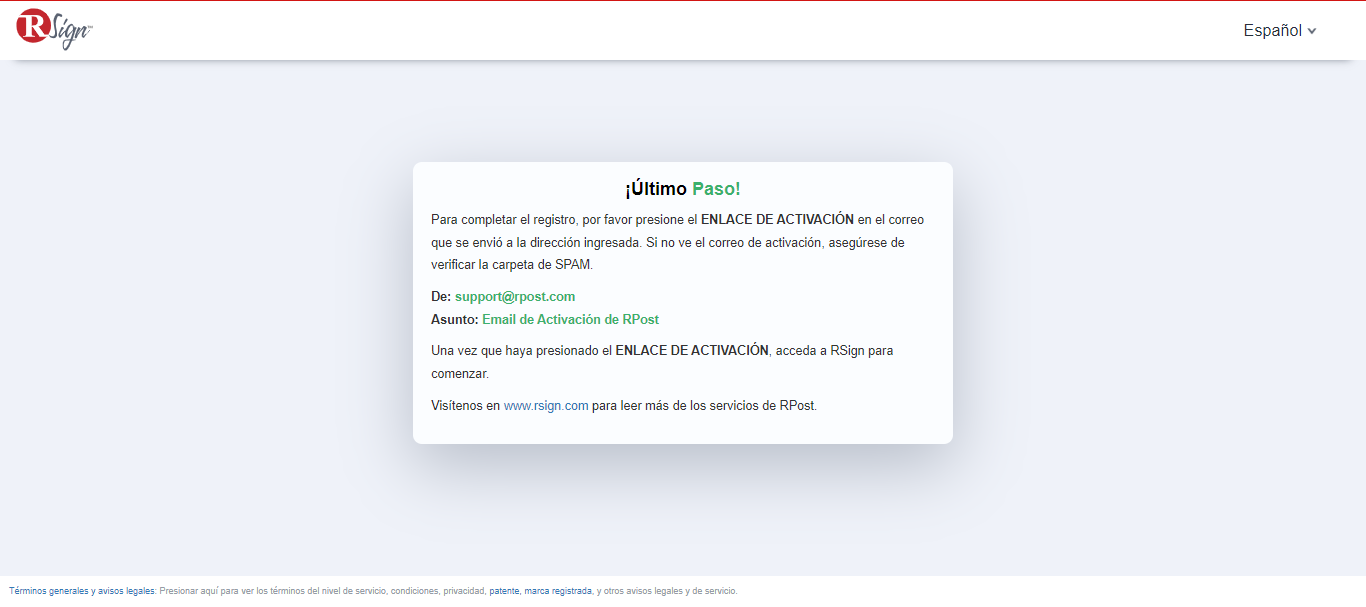The image size is (1366, 607).
Task: Open Términos generales y avisos legales link
Action: tap(82, 591)
